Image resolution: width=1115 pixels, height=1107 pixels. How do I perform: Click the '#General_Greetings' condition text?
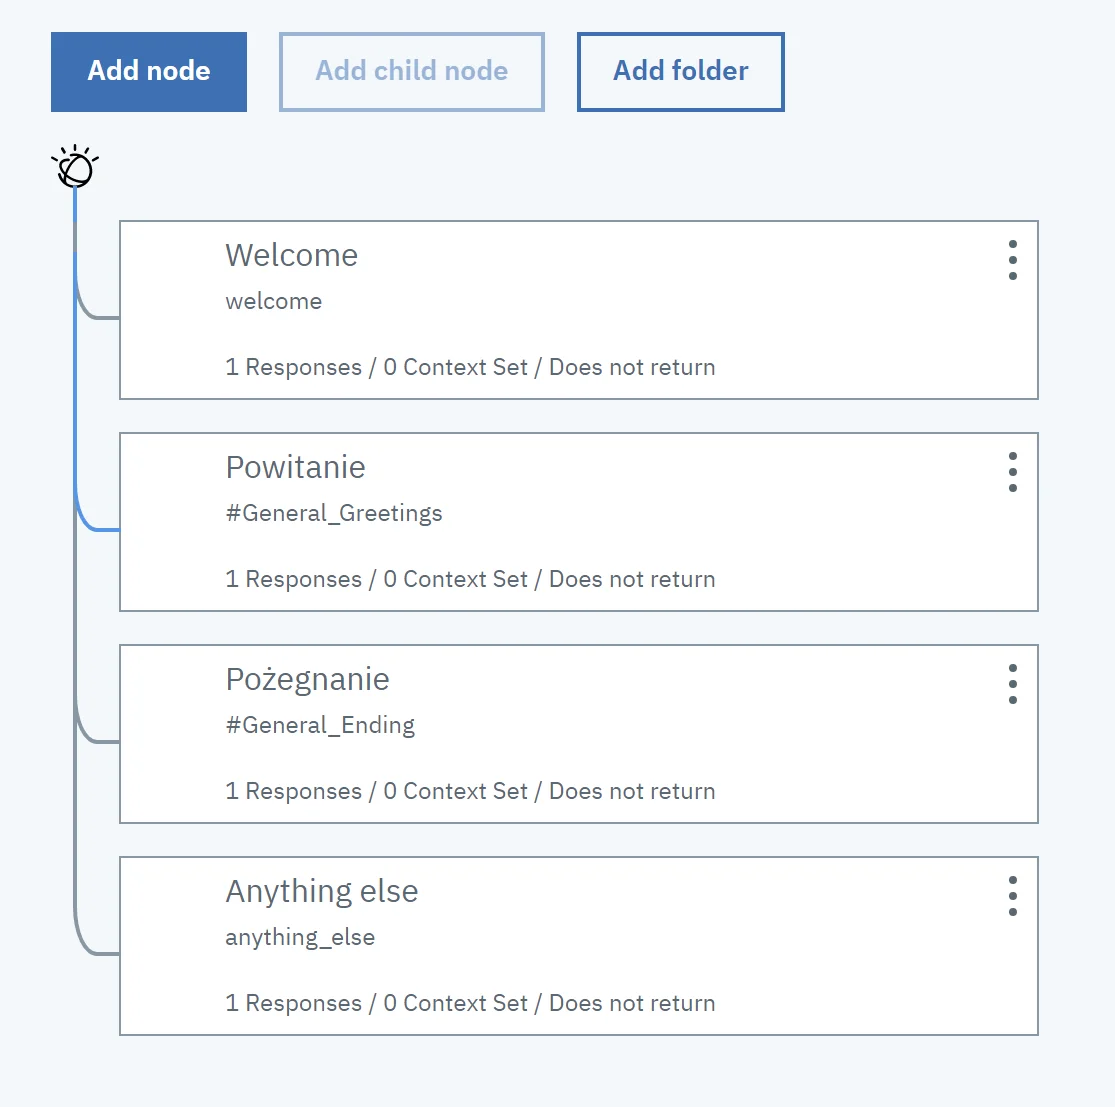pos(334,513)
